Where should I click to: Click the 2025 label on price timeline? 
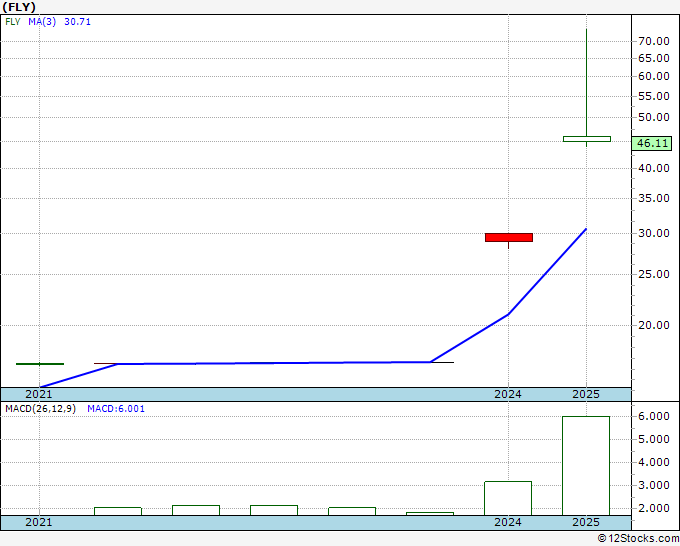[x=586, y=394]
